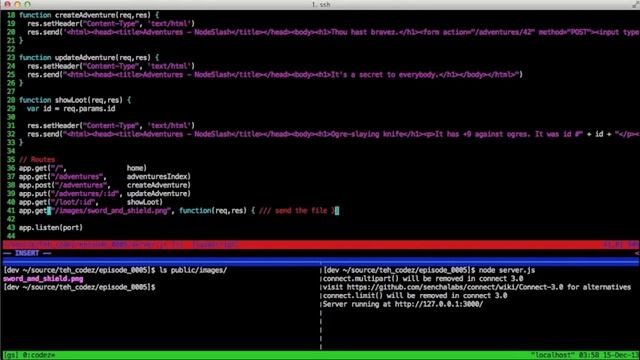
Task: Click res.setHeader call on line 24
Action: coord(111,66)
